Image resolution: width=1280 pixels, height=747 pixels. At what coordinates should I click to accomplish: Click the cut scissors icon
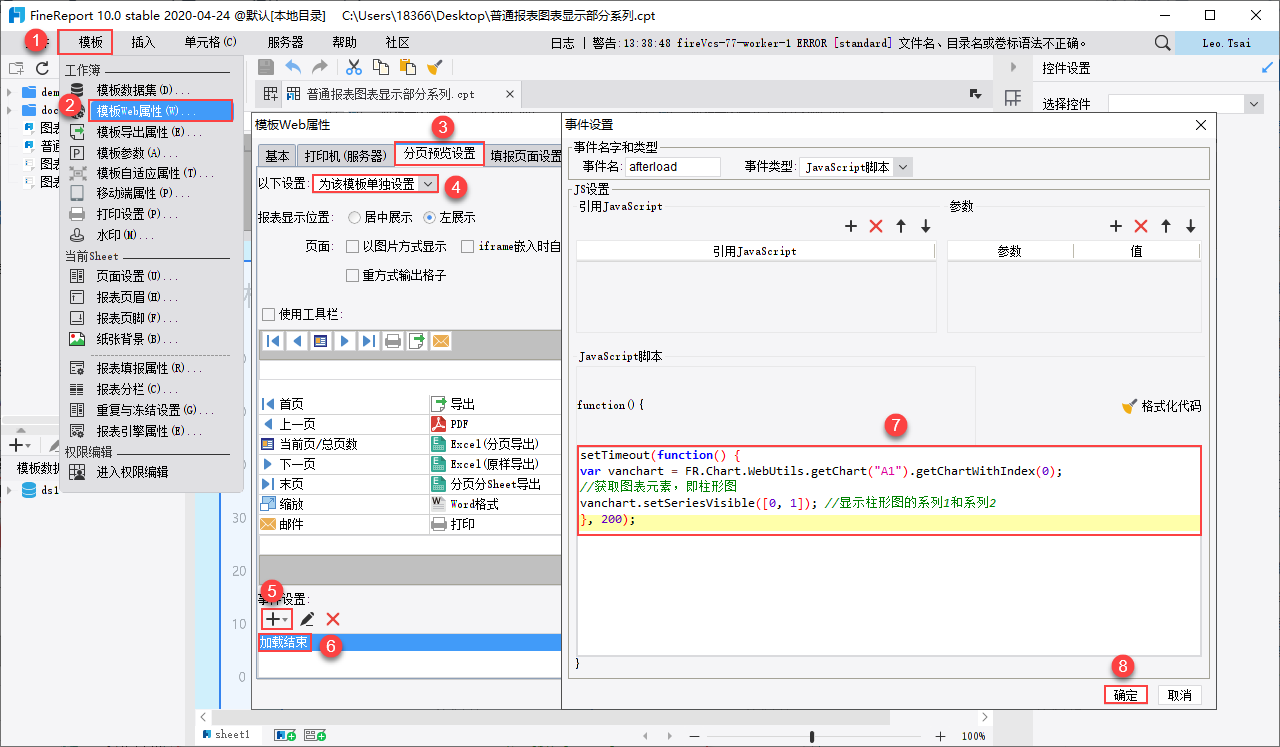[x=354, y=67]
